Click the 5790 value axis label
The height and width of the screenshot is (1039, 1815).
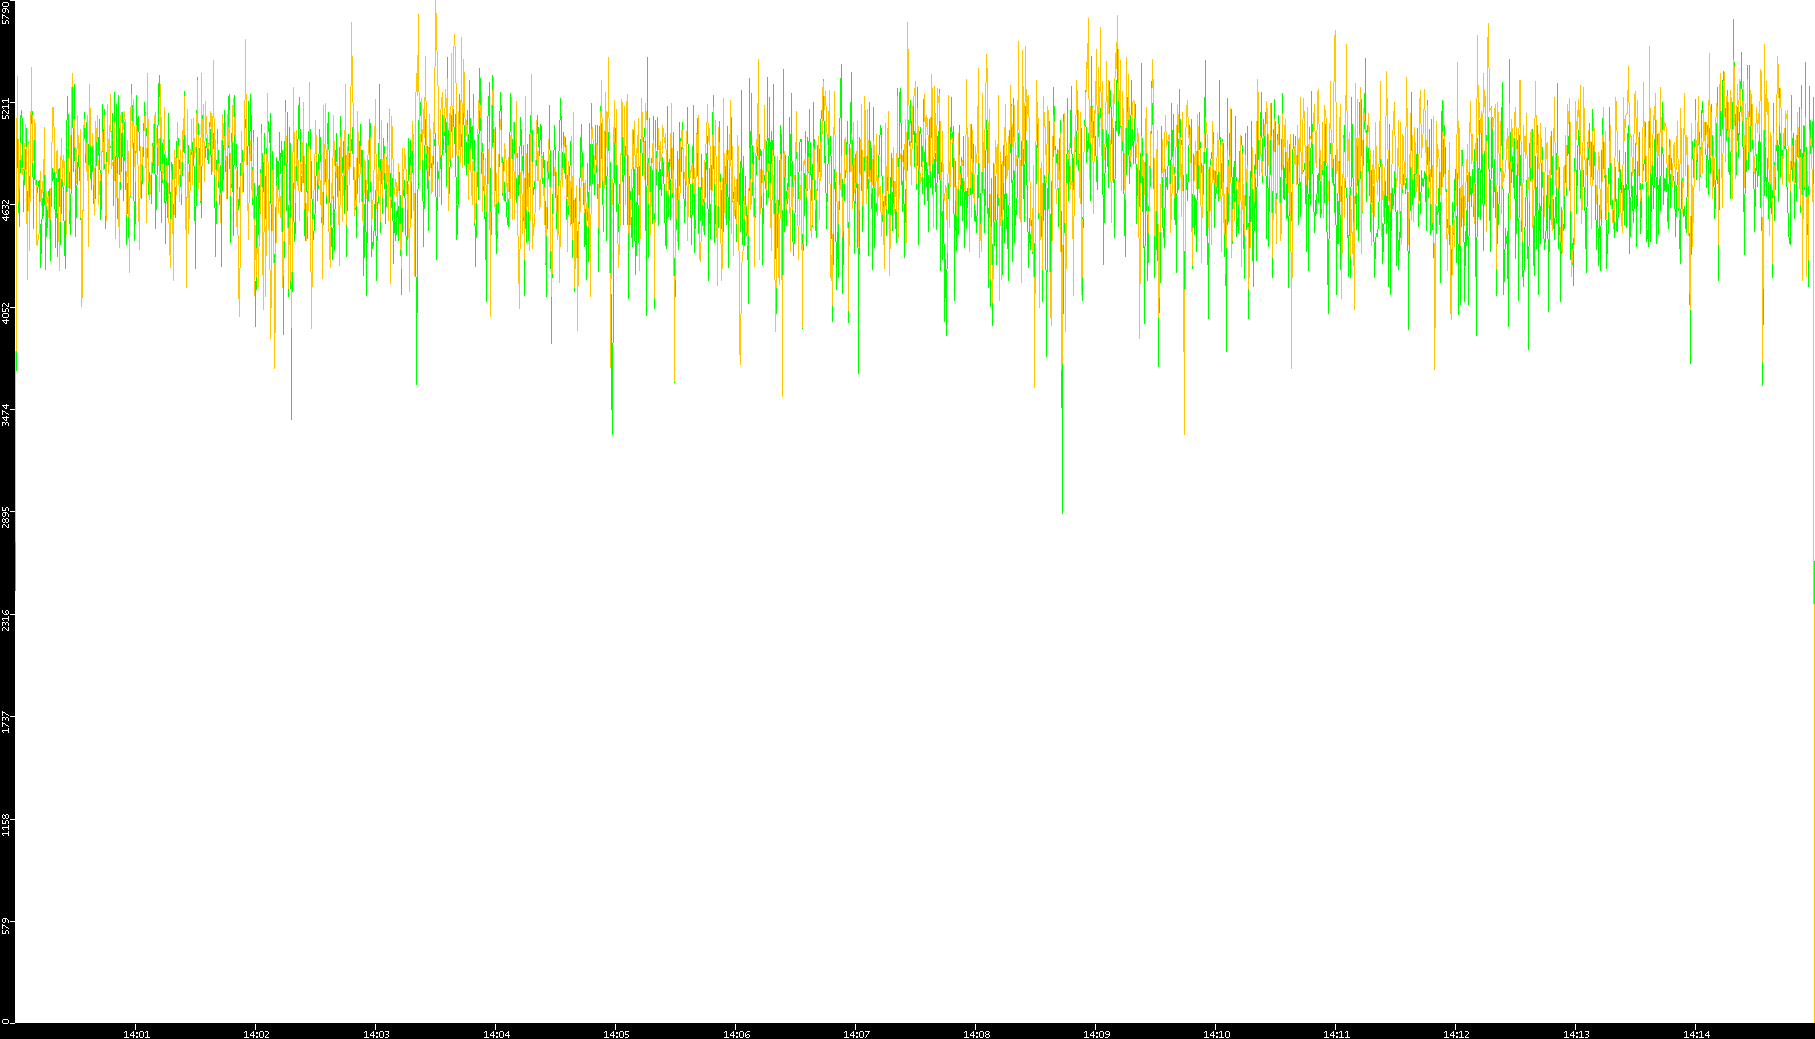coord(6,12)
